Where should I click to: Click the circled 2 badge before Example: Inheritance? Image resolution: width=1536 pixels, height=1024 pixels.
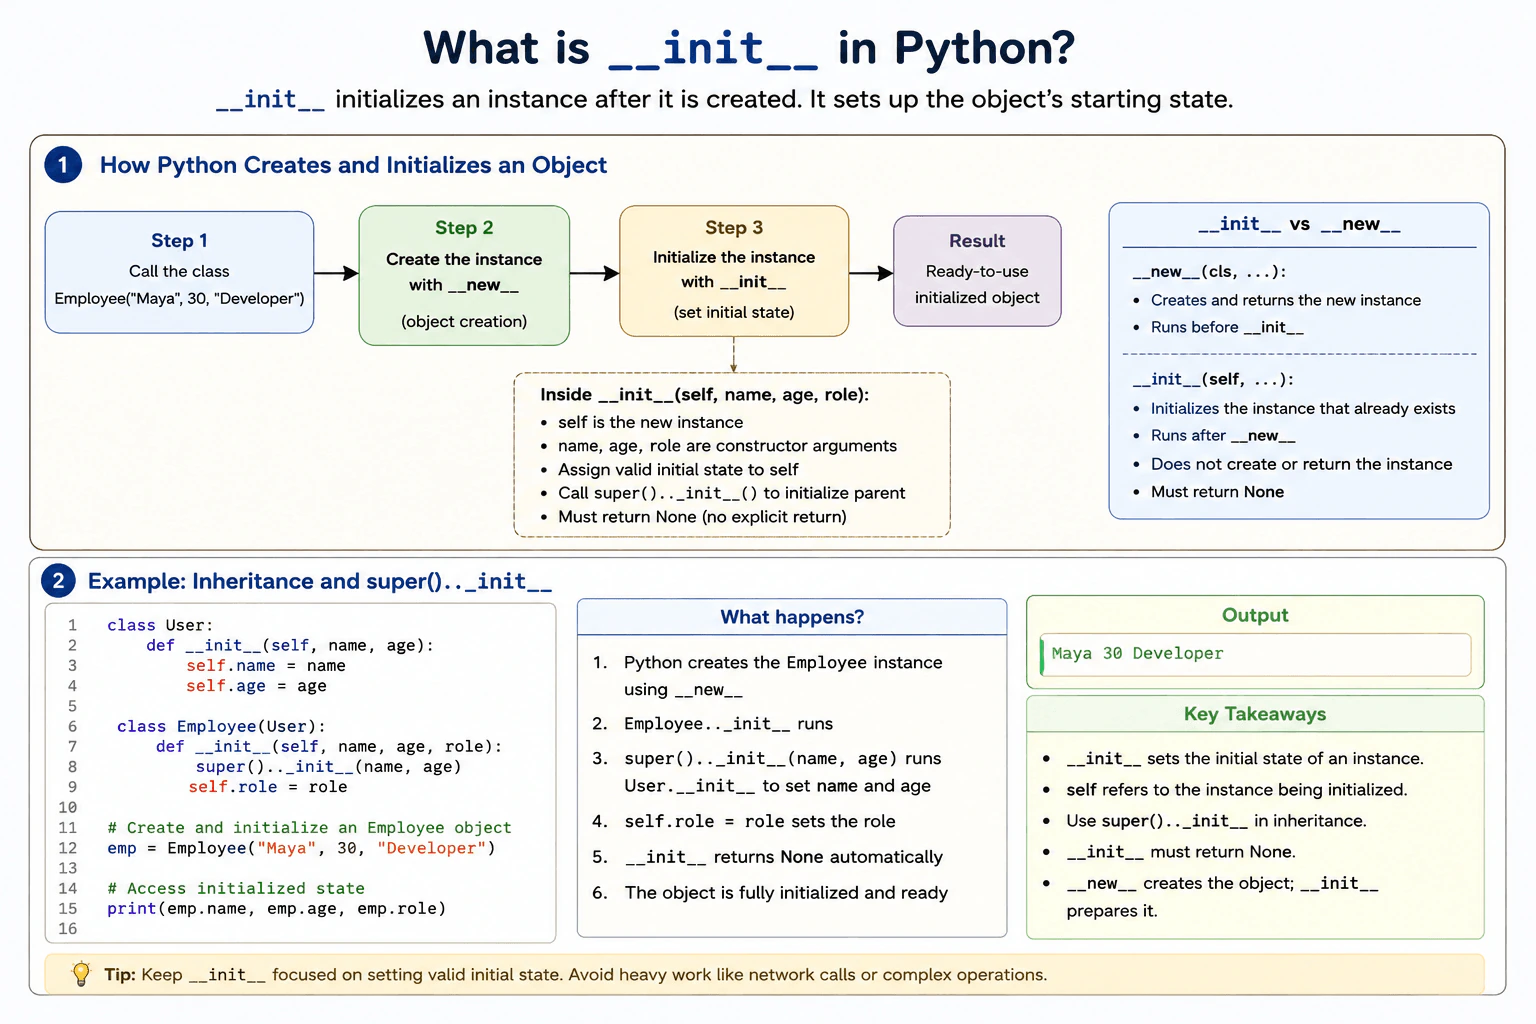pyautogui.click(x=58, y=581)
